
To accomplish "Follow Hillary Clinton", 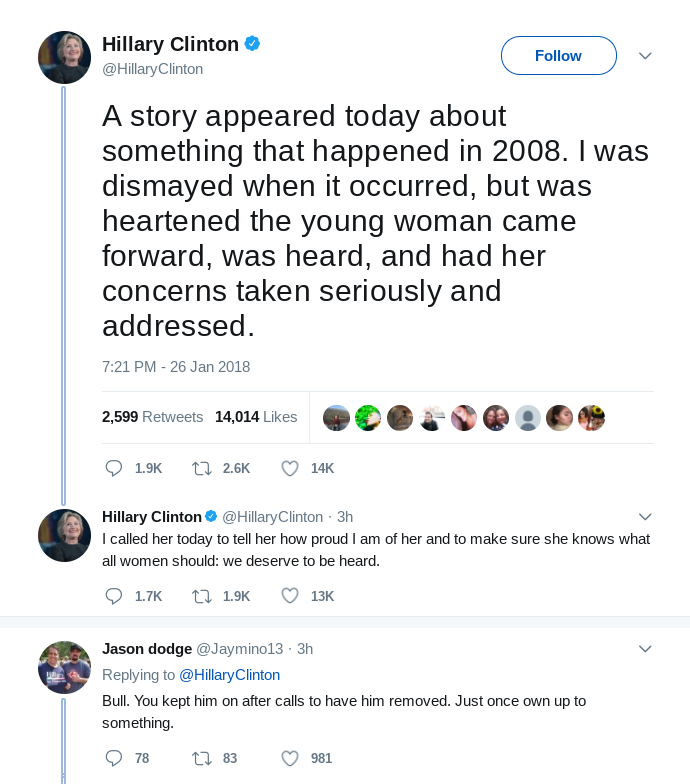I will tap(558, 56).
